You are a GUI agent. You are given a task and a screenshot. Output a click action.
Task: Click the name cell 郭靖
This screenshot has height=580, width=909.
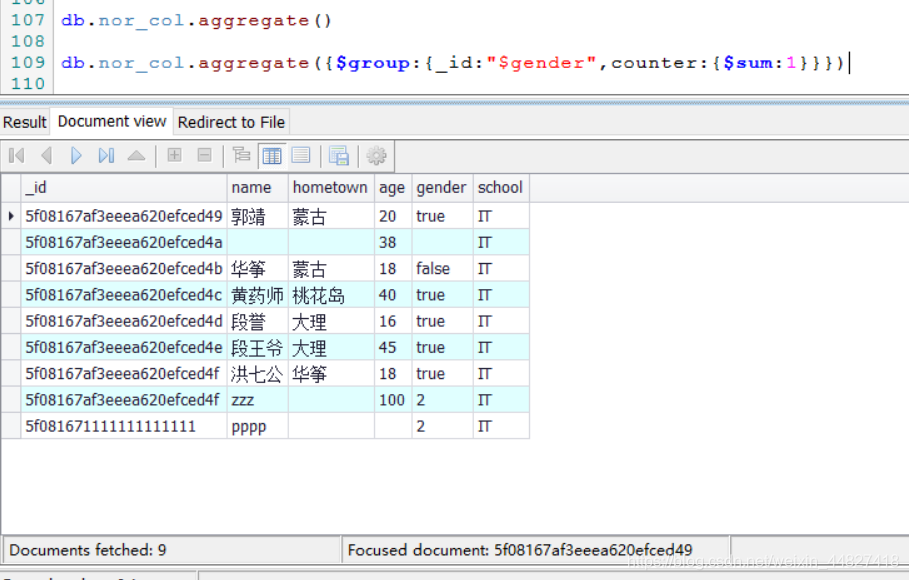(x=258, y=216)
